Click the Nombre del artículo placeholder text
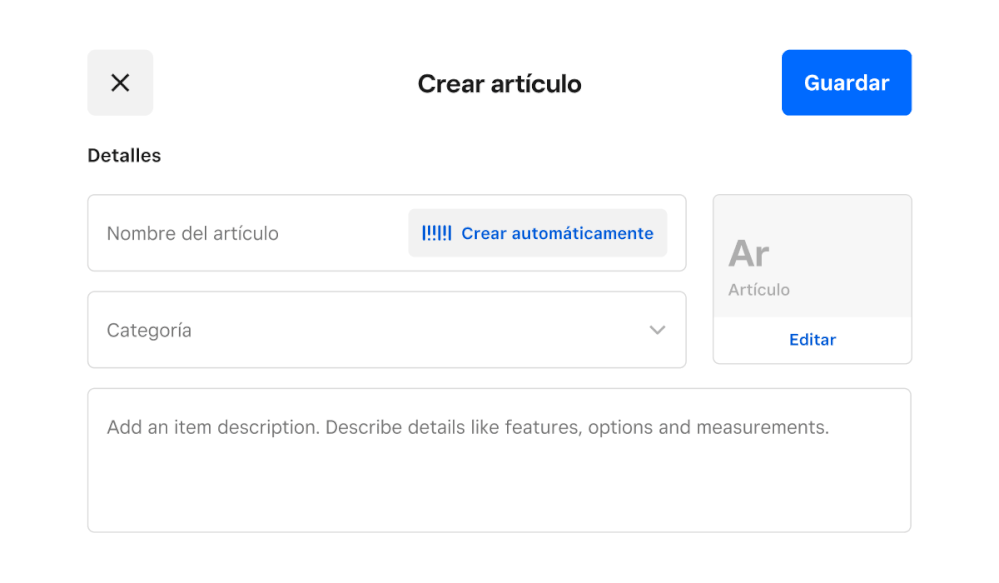 pos(193,233)
